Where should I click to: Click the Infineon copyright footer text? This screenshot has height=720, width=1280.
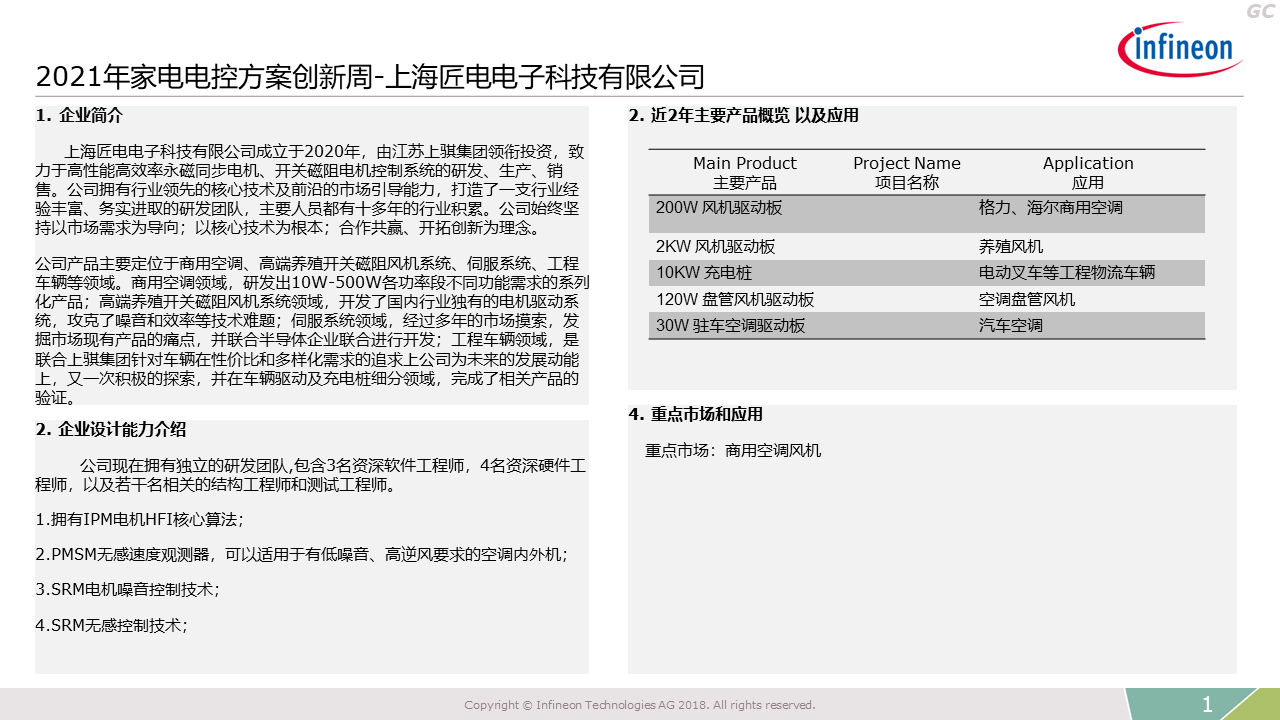[640, 705]
